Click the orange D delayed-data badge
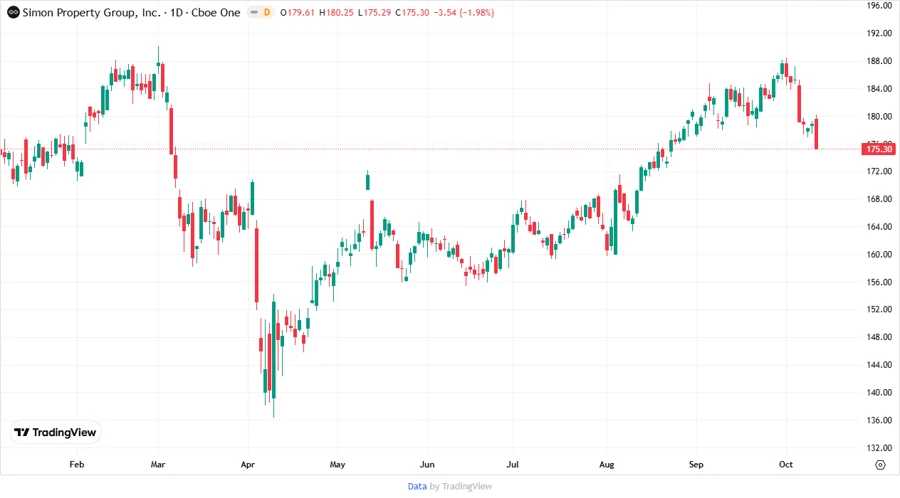Image resolution: width=900 pixels, height=498 pixels. (x=269, y=12)
